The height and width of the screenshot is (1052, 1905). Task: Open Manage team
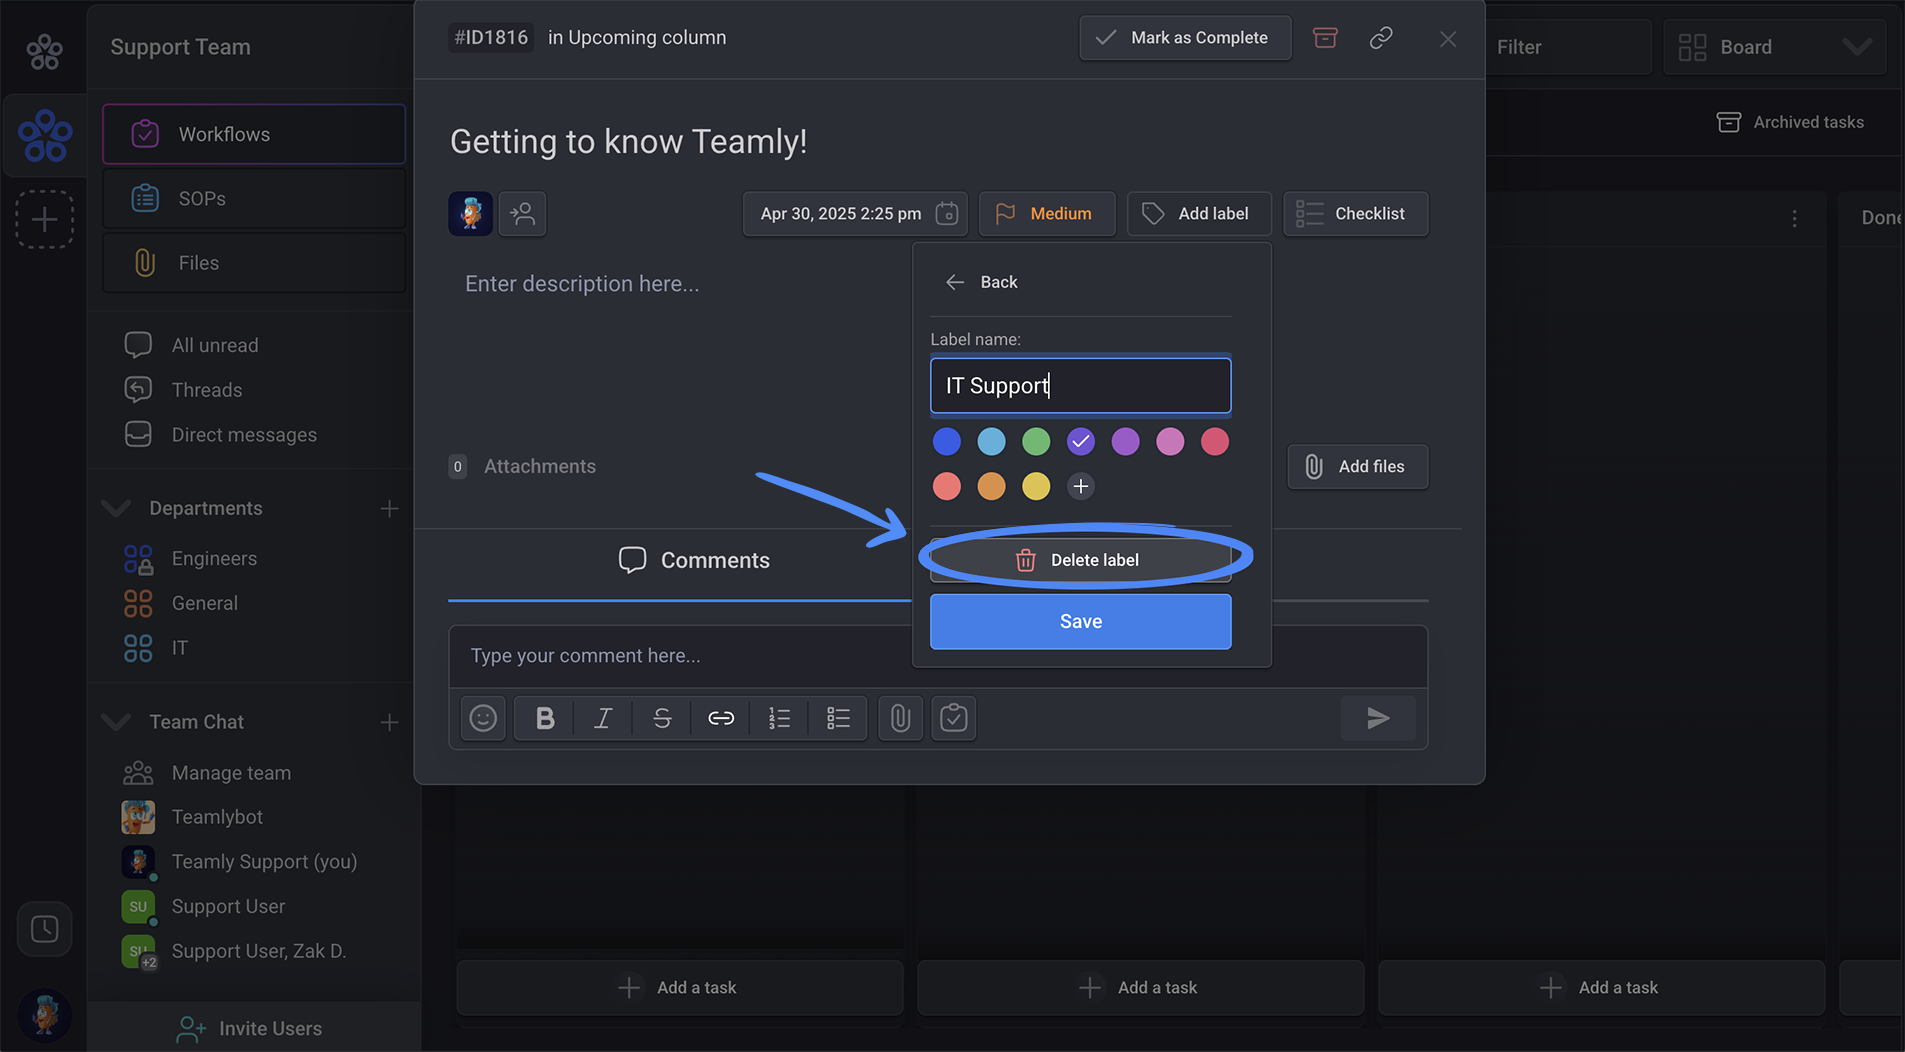click(x=231, y=773)
